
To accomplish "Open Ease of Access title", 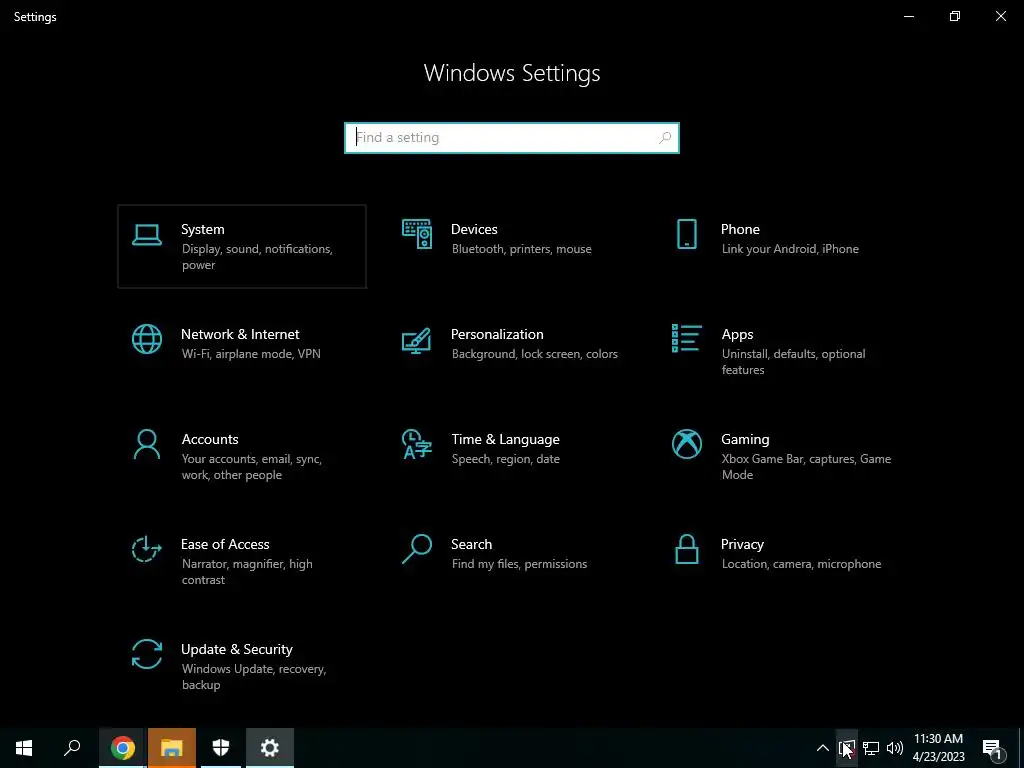I will (225, 545).
